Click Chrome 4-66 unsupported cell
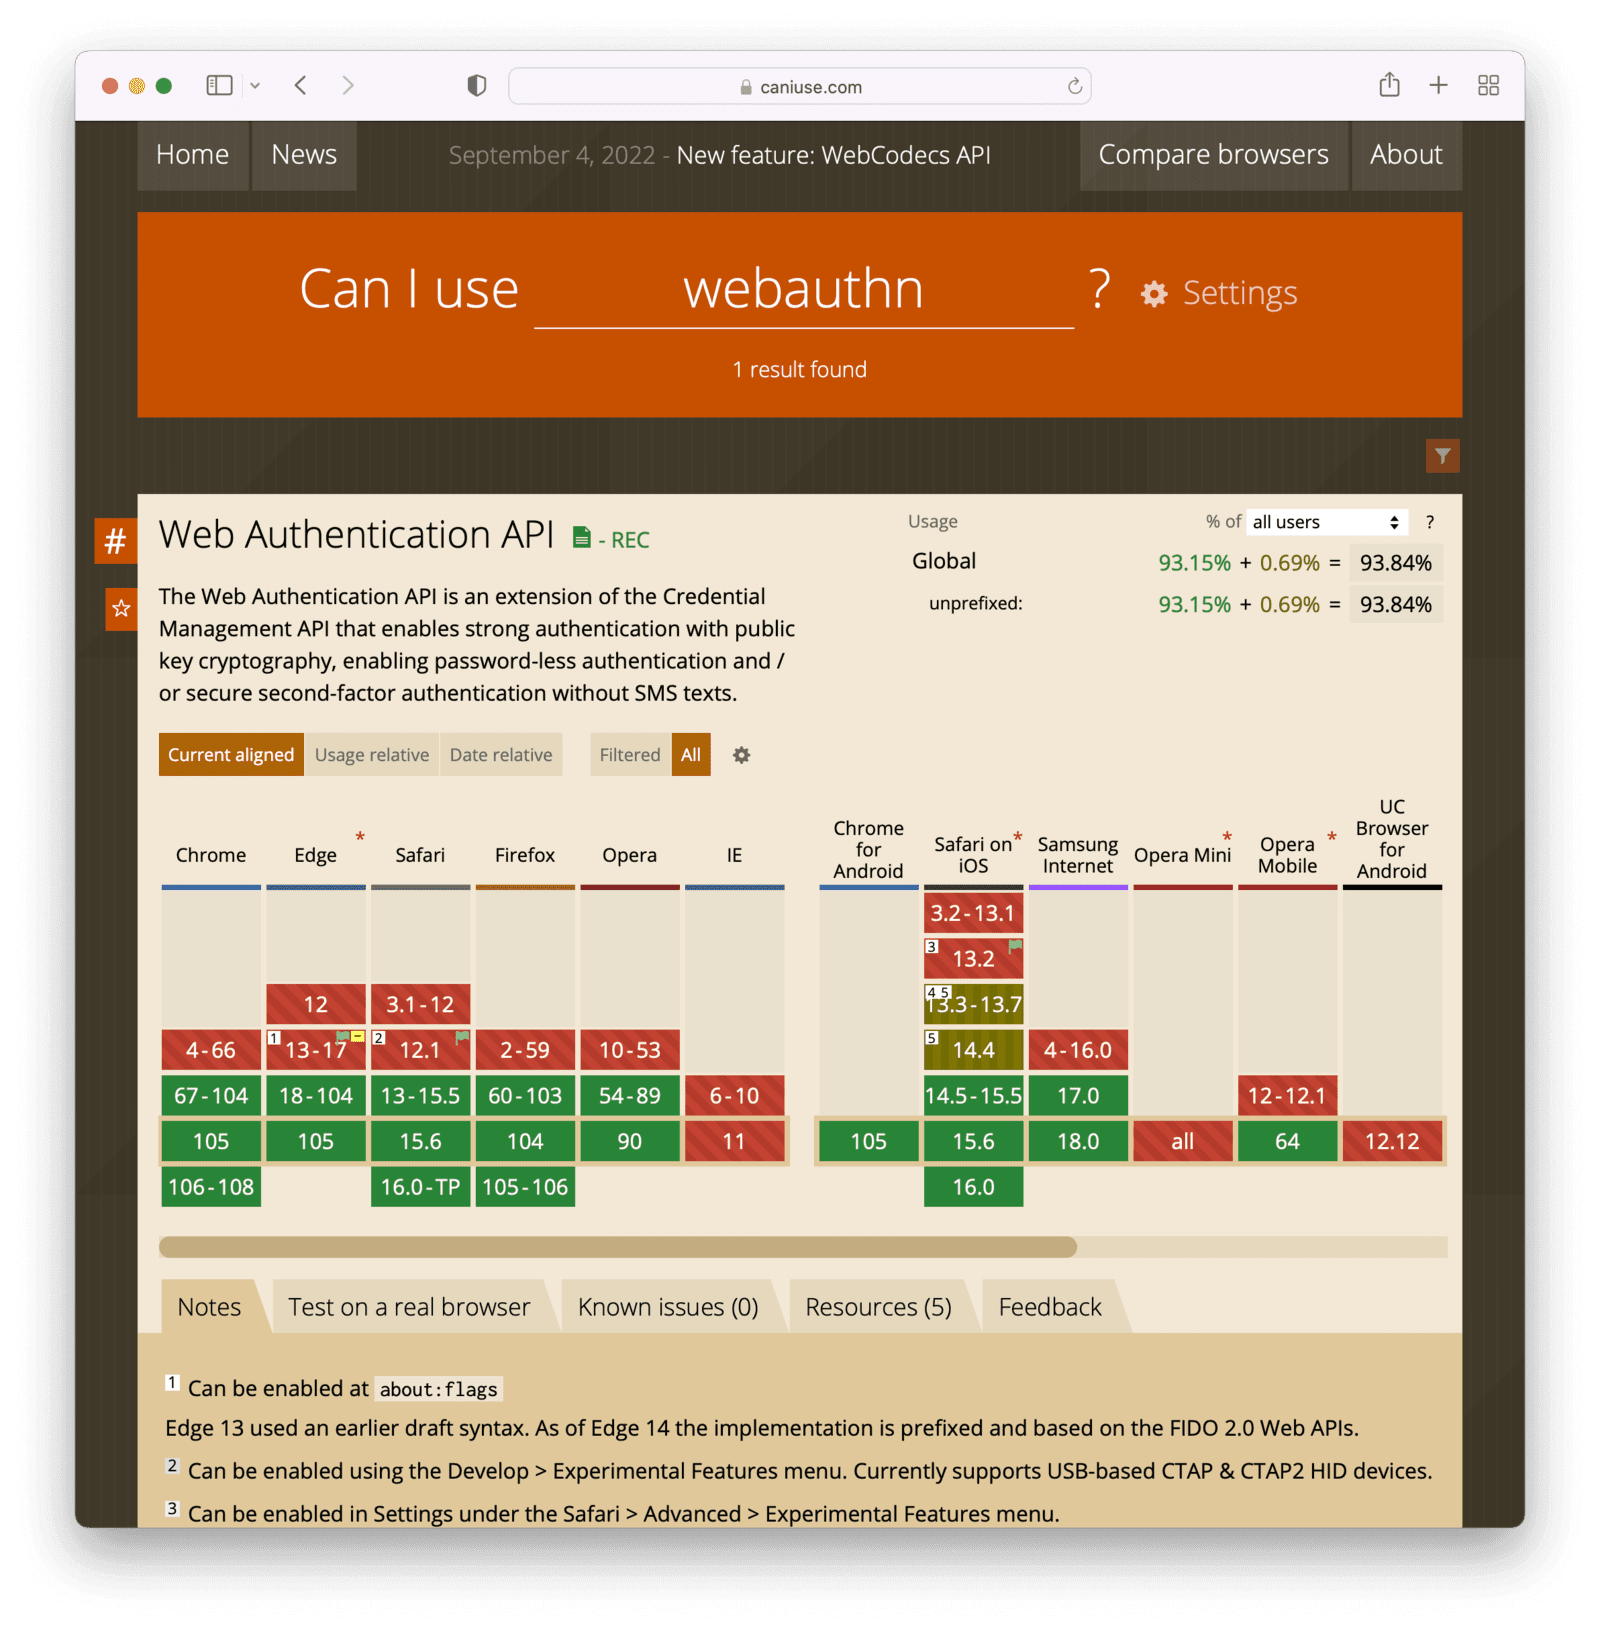 tap(211, 1050)
